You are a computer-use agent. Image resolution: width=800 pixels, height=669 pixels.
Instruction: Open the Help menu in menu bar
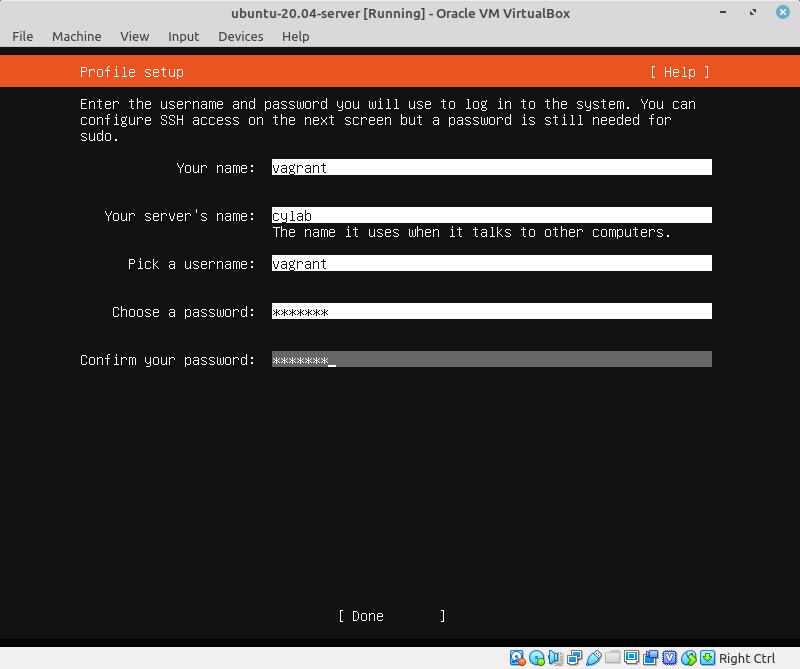[295, 37]
